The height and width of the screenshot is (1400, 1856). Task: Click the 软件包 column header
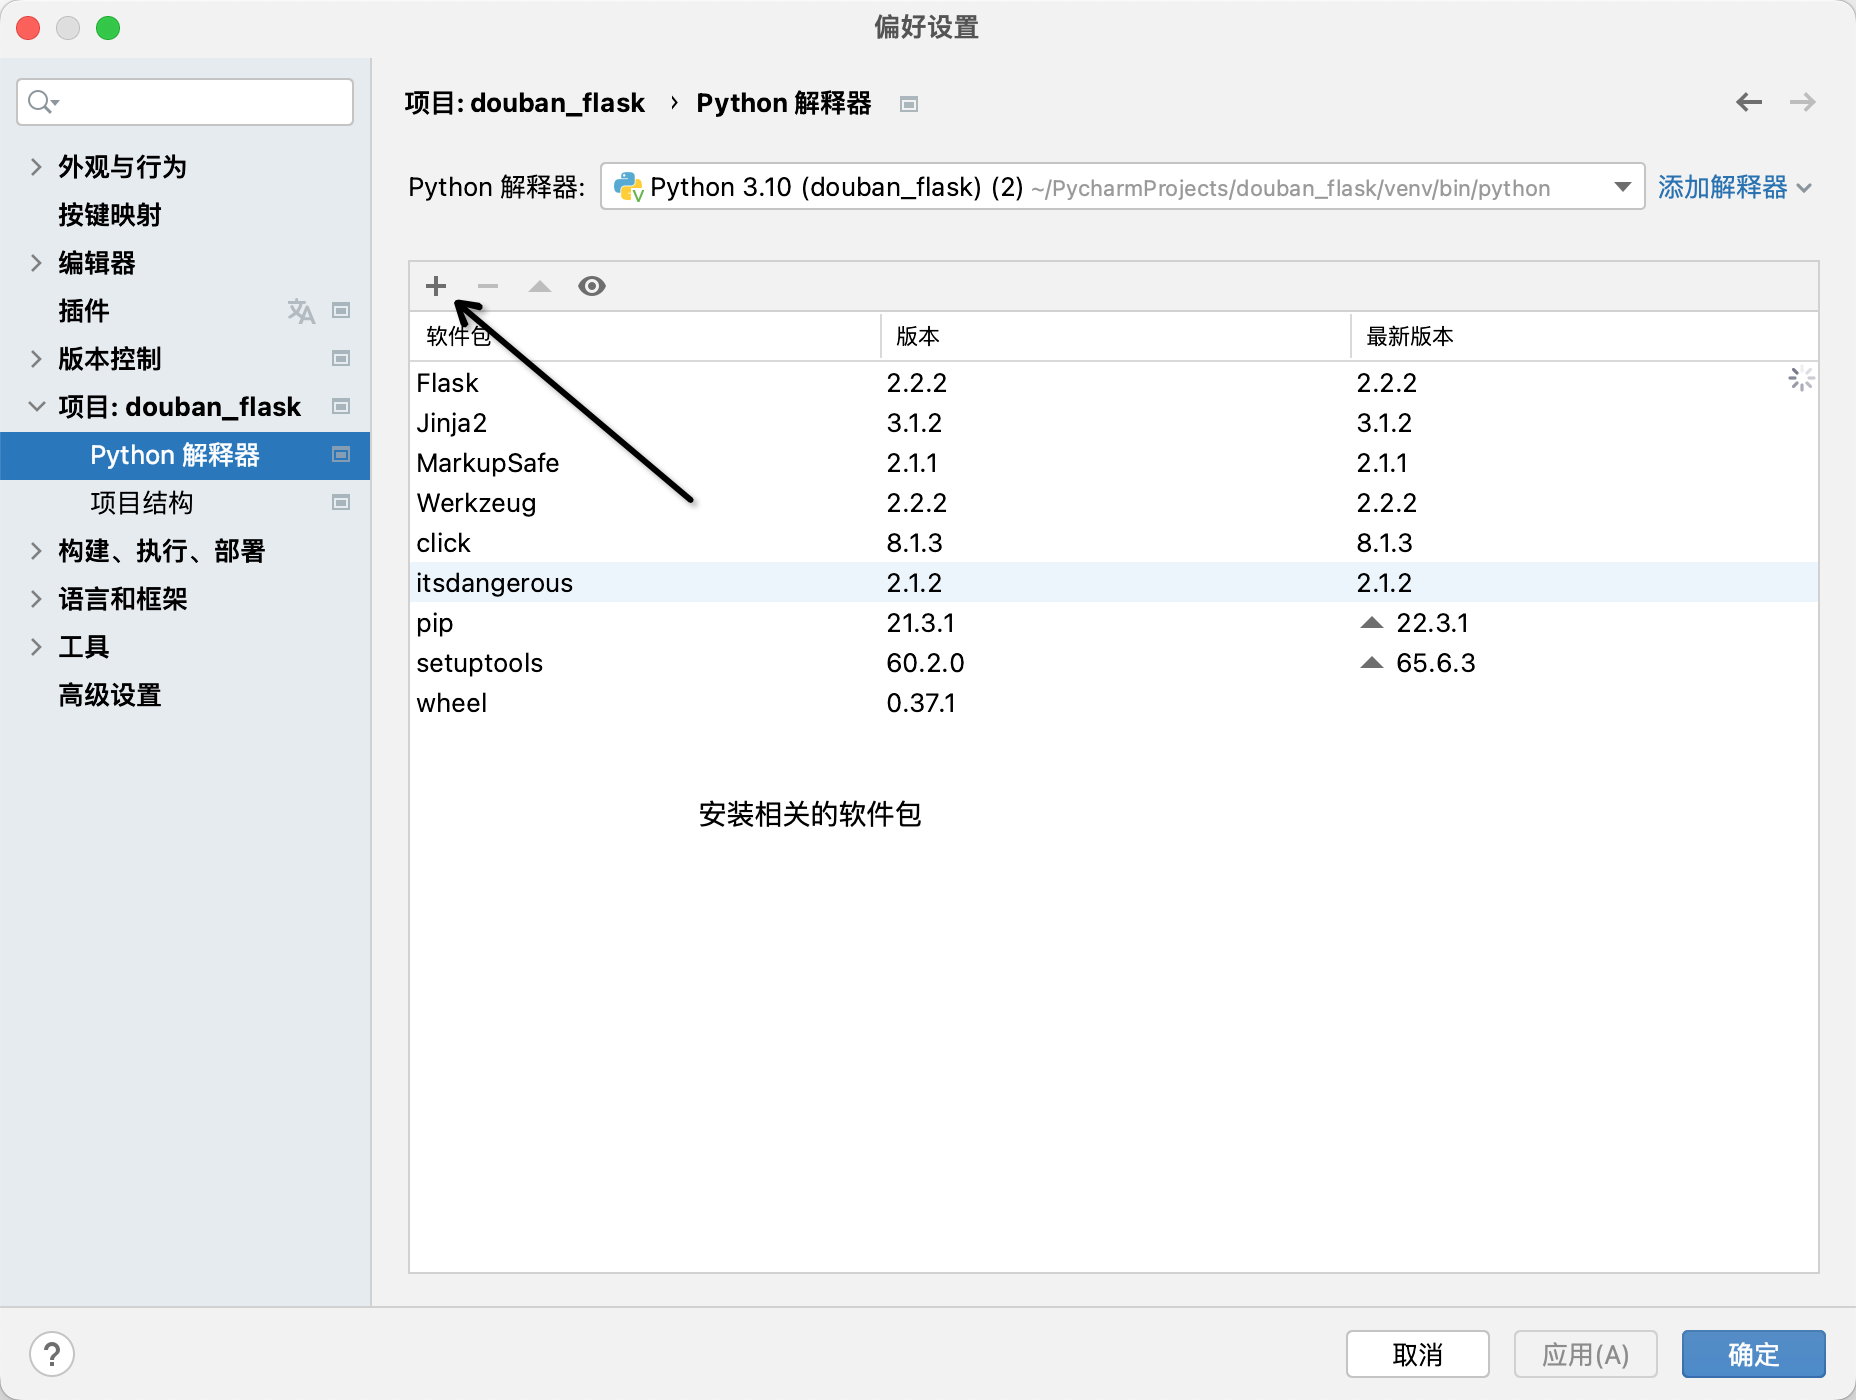(645, 336)
